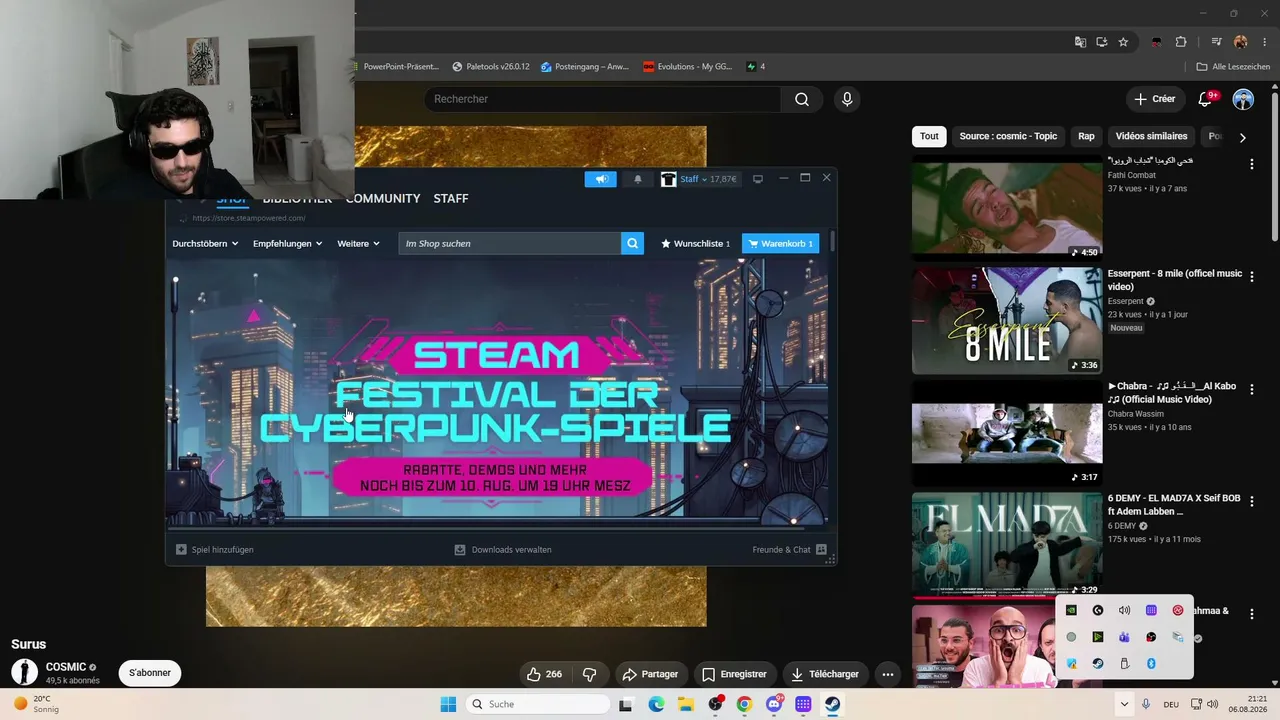Open 'Paletools v26.0.12' bookmark
The height and width of the screenshot is (720, 1280).
[x=491, y=67]
